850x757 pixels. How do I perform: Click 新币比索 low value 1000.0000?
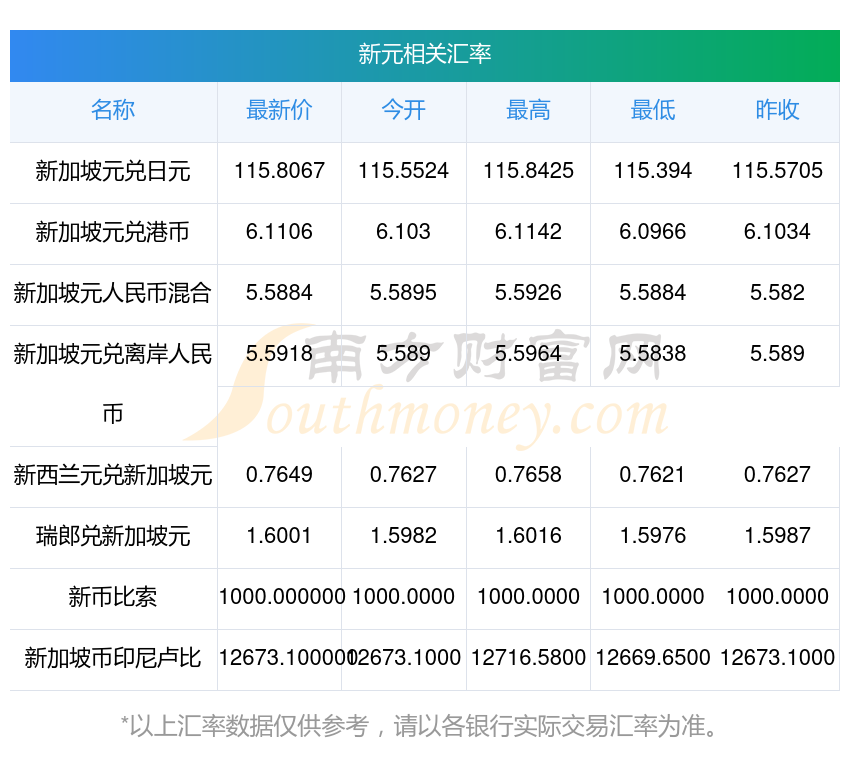(653, 596)
